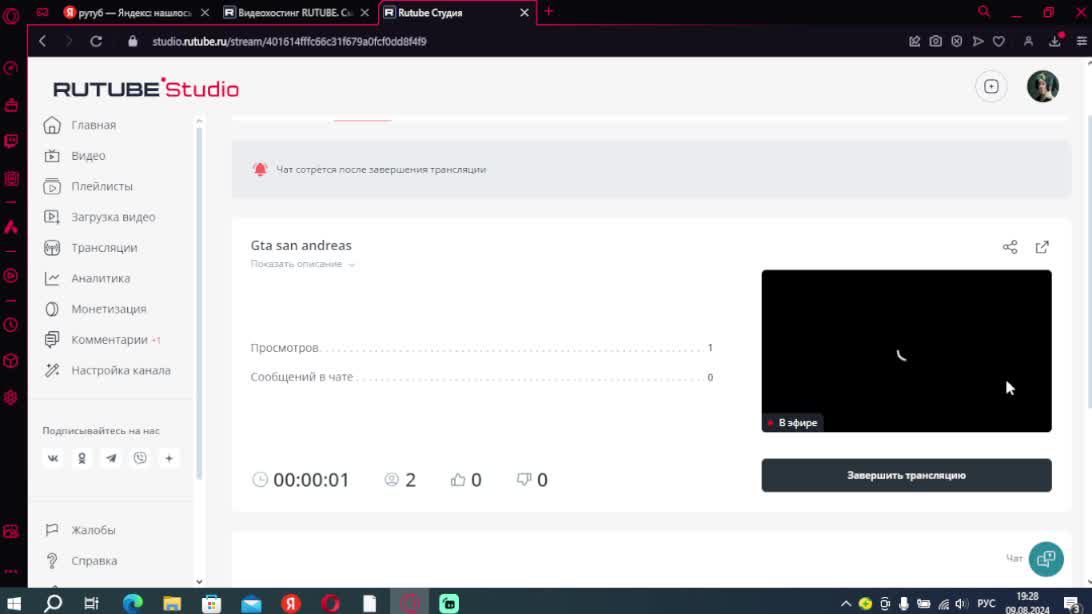
Task: Open the VK social link icon
Action: click(53, 458)
